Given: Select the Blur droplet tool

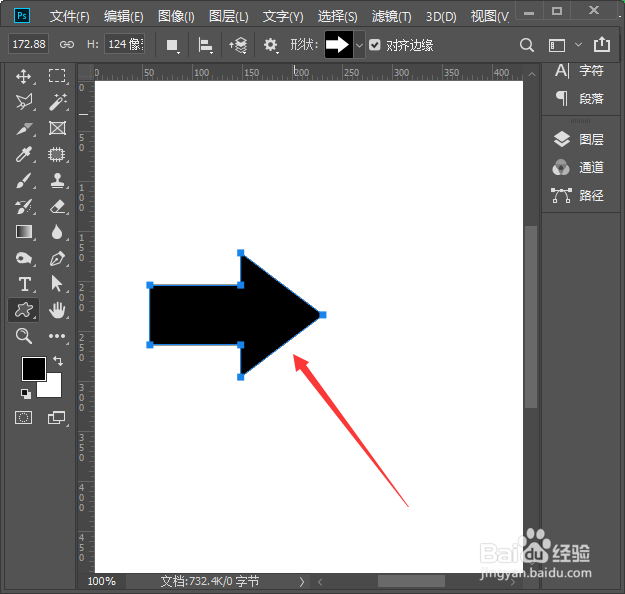Looking at the screenshot, I should 57,232.
